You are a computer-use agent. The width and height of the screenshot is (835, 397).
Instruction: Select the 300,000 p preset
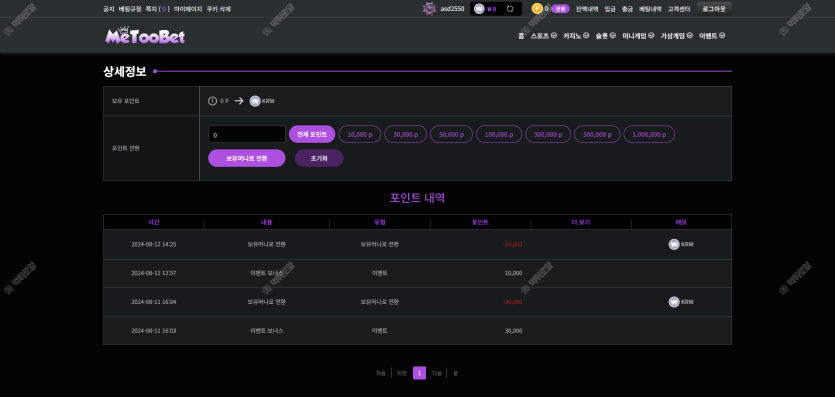pyautogui.click(x=548, y=134)
